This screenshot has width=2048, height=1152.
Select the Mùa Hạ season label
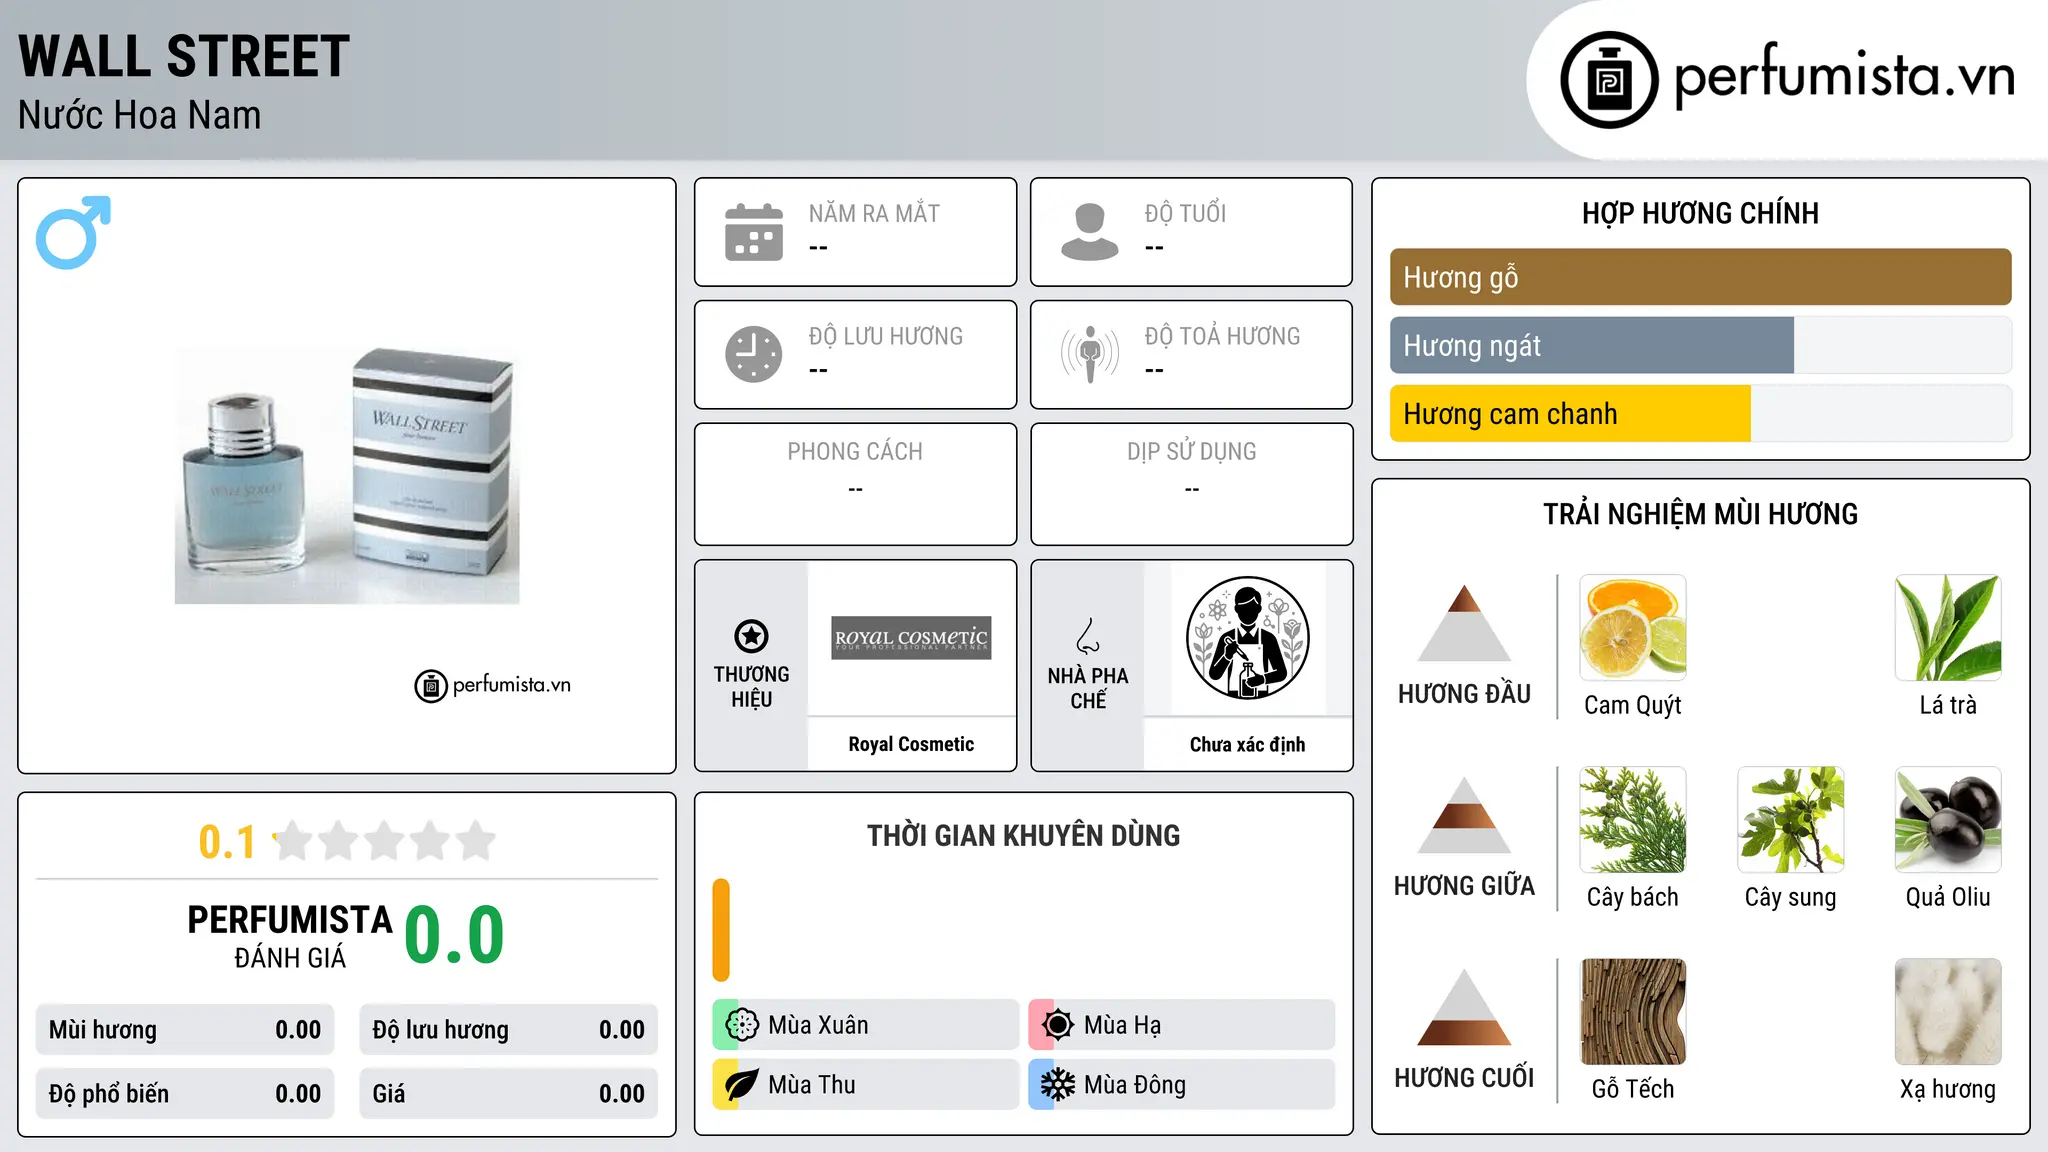[1123, 1025]
